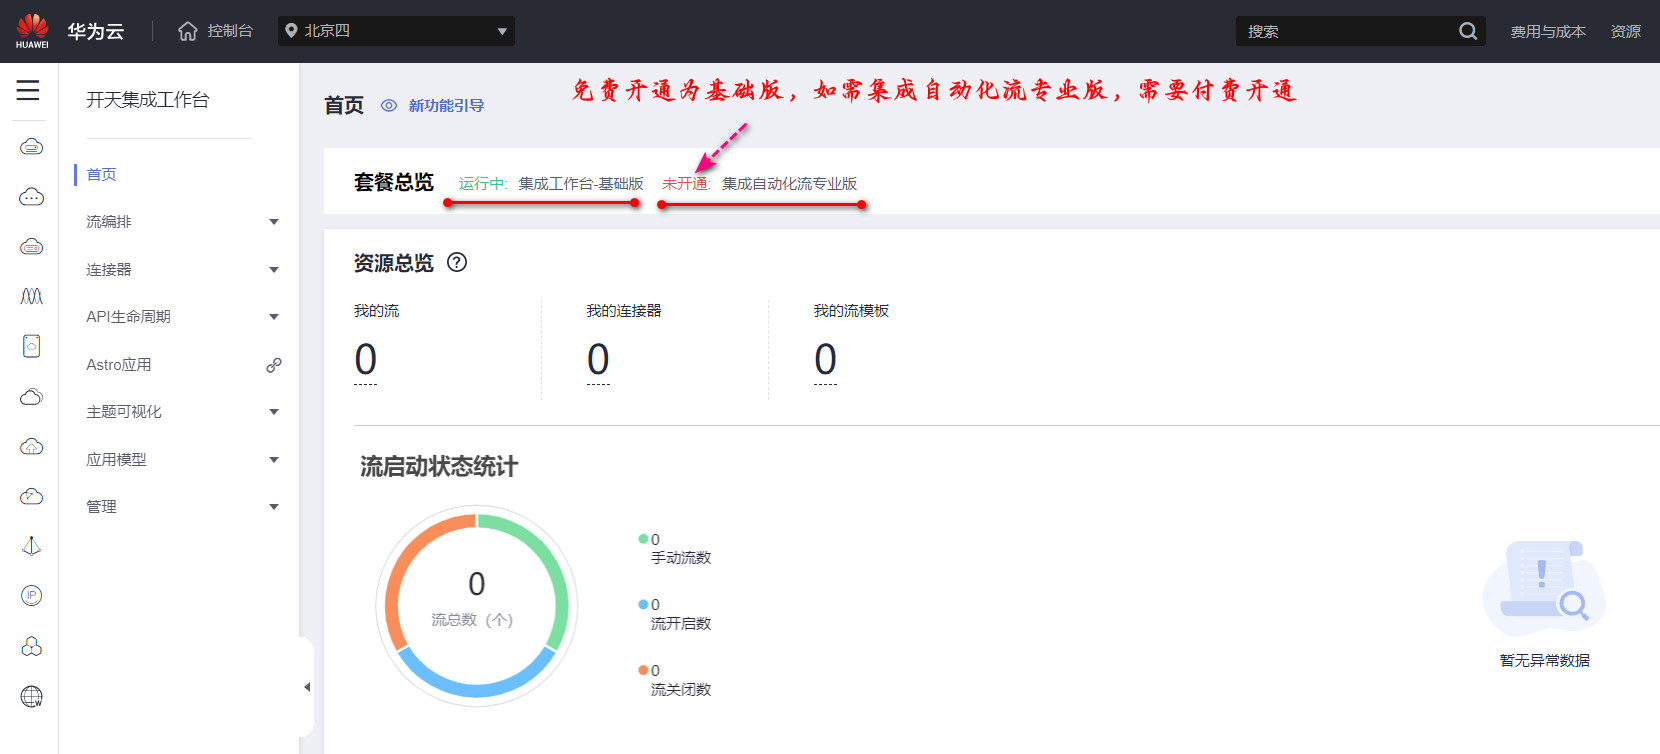Viewport: 1660px width, 754px height.
Task: Click the 我的连接器 count value 0
Action: (x=598, y=359)
